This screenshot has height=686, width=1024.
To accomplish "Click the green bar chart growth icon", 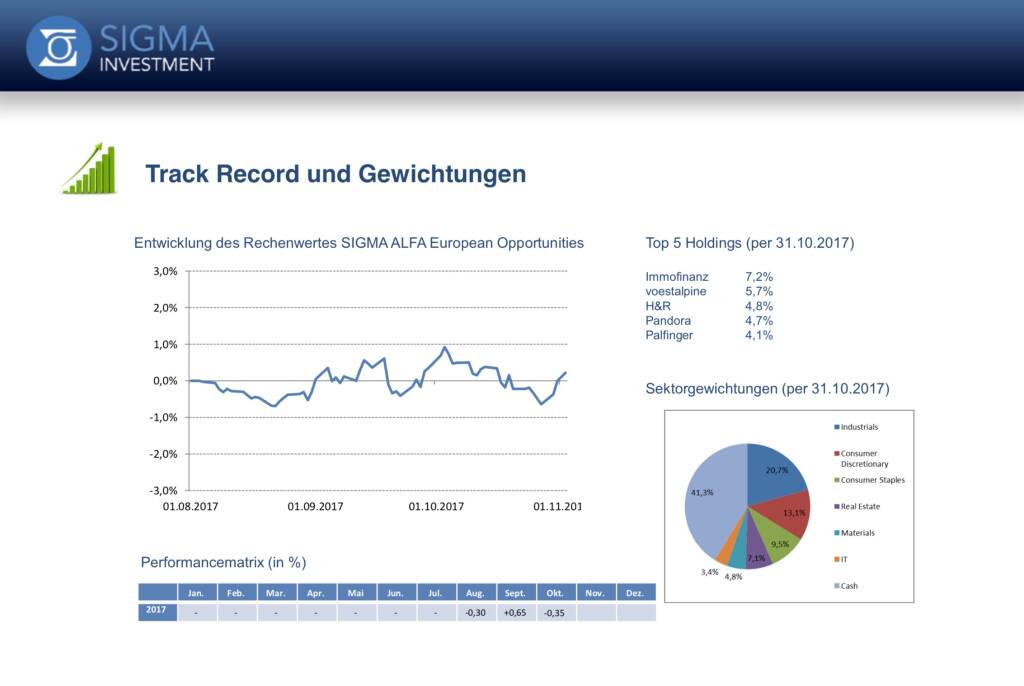I will [89, 170].
